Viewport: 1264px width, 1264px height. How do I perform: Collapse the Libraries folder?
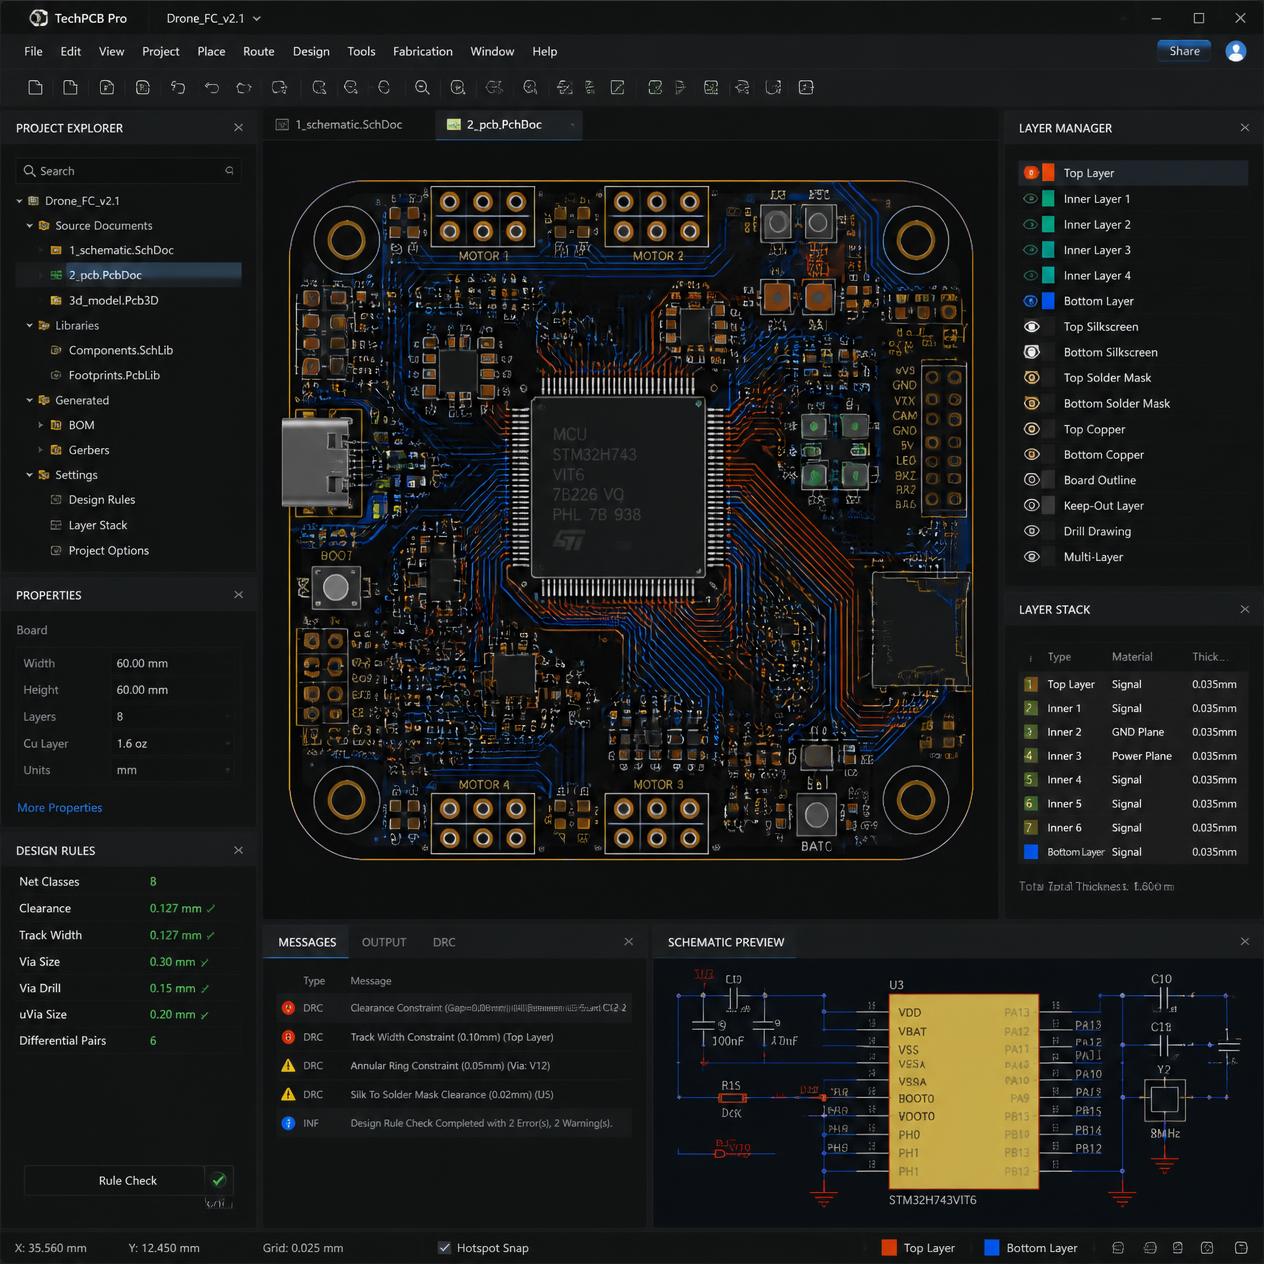(x=29, y=326)
